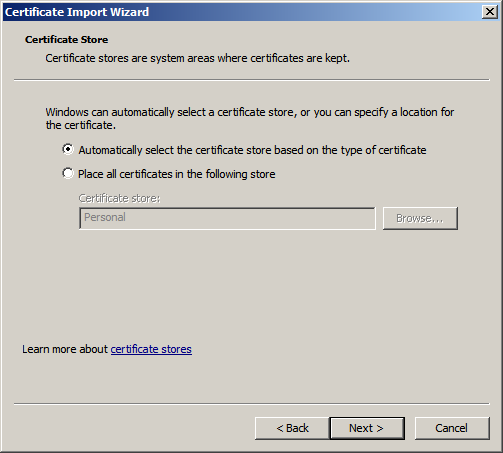Viewport: 503px width, 453px height.
Task: Click the 'Windows can automatically select' paragraph
Action: click(x=250, y=118)
